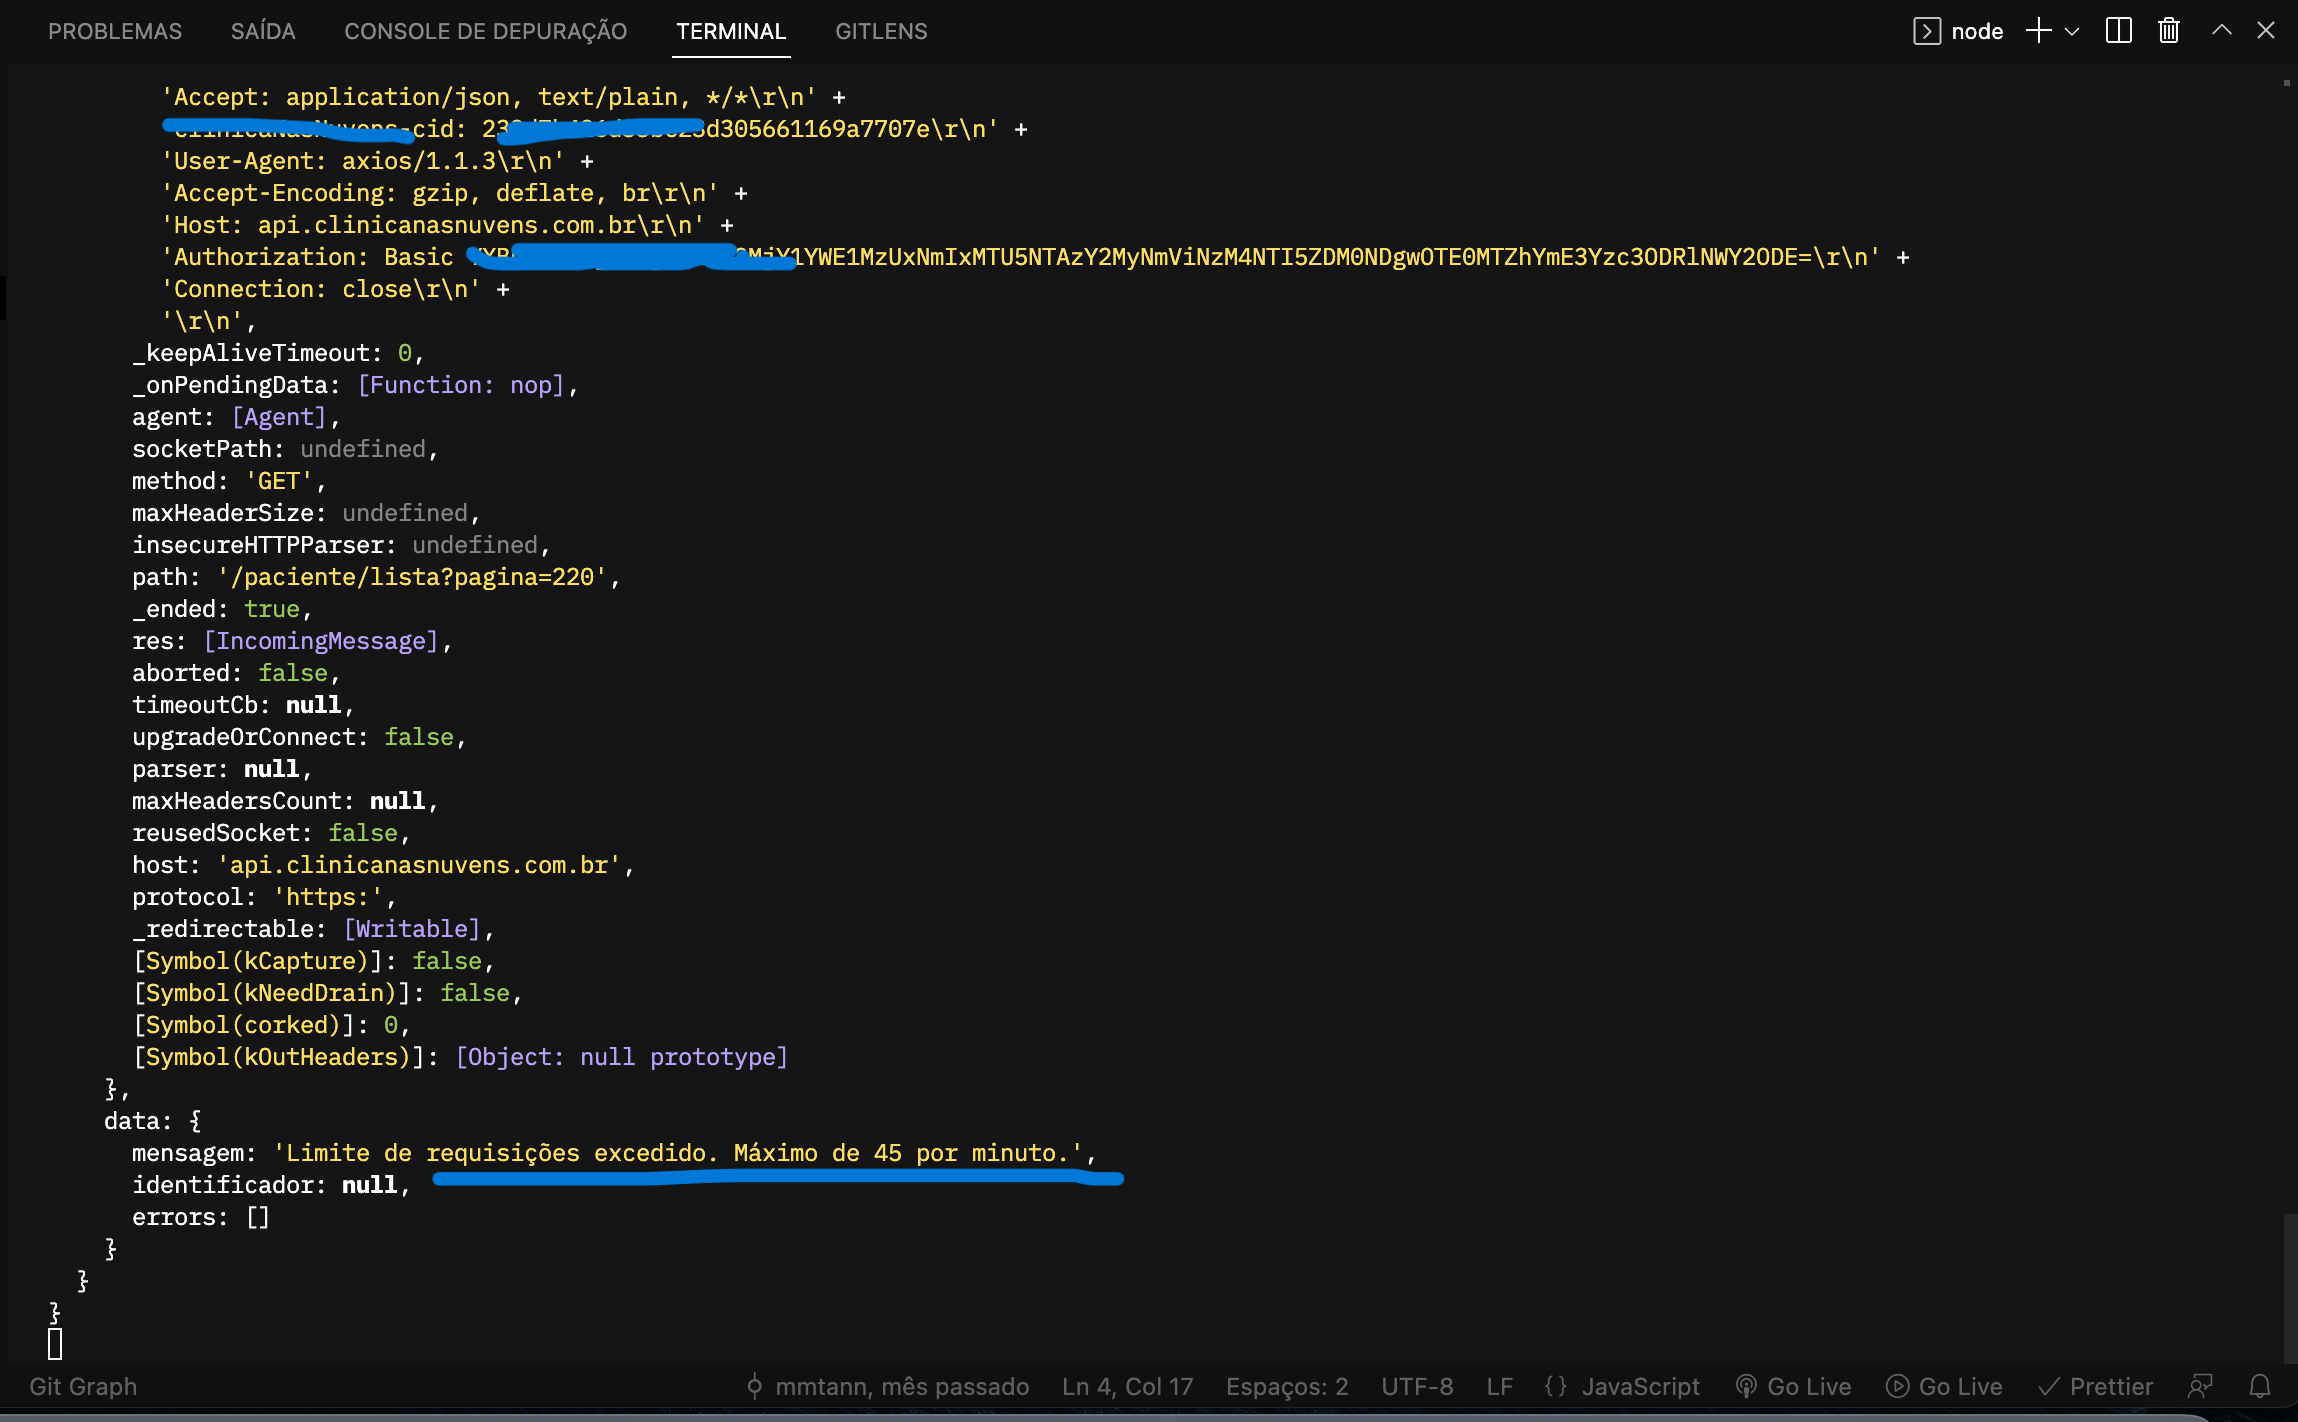Screen dimensions: 2298x1422
Task: Click the 'res: [IncomingMessage]' line
Action: point(292,641)
